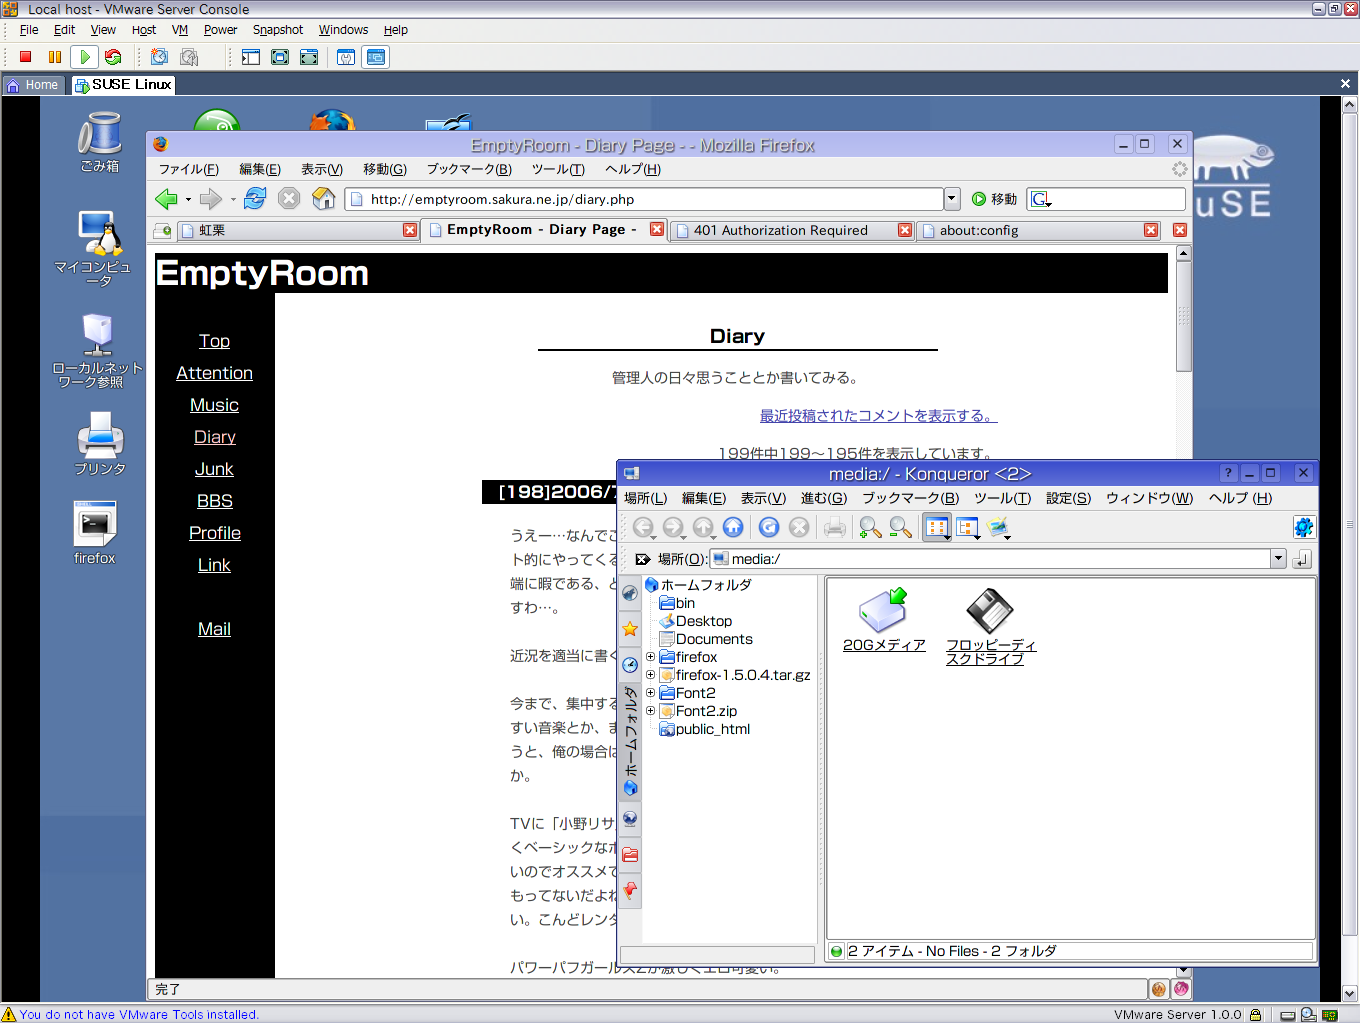
Task: Click the Konqueror Reload icon
Action: (769, 527)
